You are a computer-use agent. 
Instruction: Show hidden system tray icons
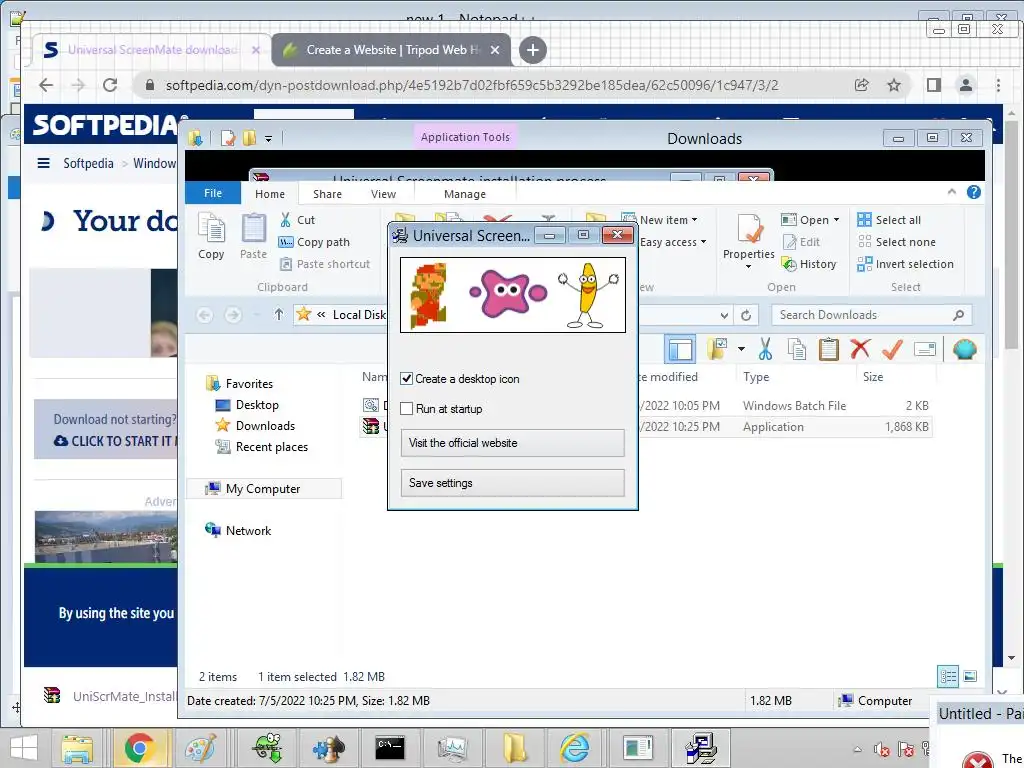(x=857, y=750)
